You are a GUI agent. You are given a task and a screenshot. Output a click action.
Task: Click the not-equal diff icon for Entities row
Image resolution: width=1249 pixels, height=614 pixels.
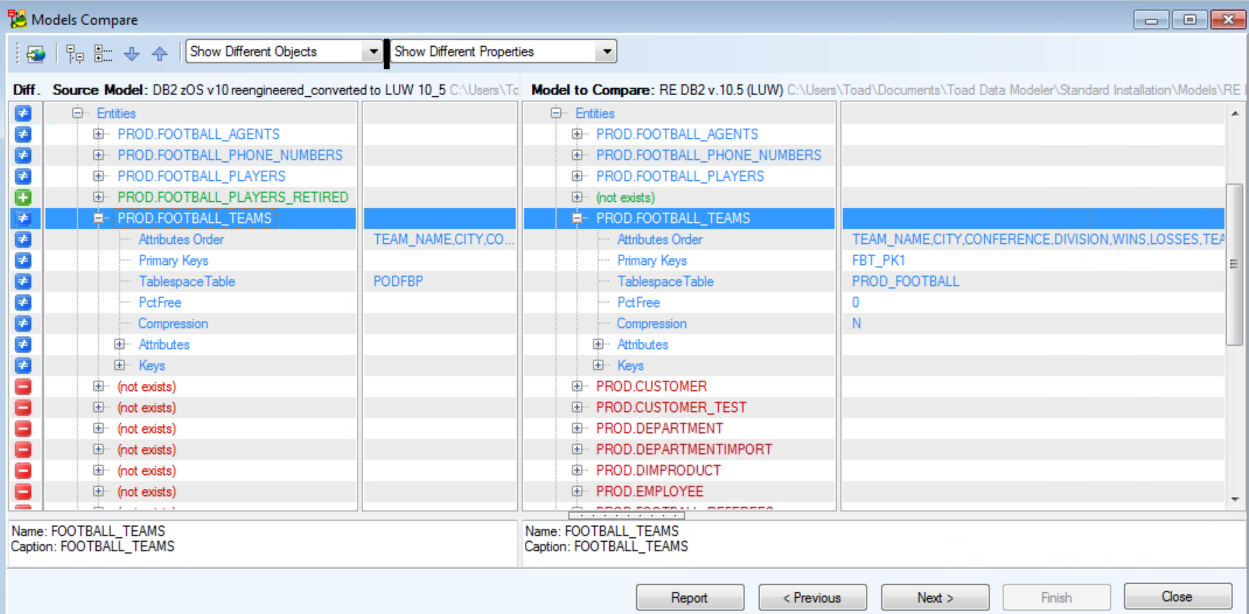coord(23,113)
